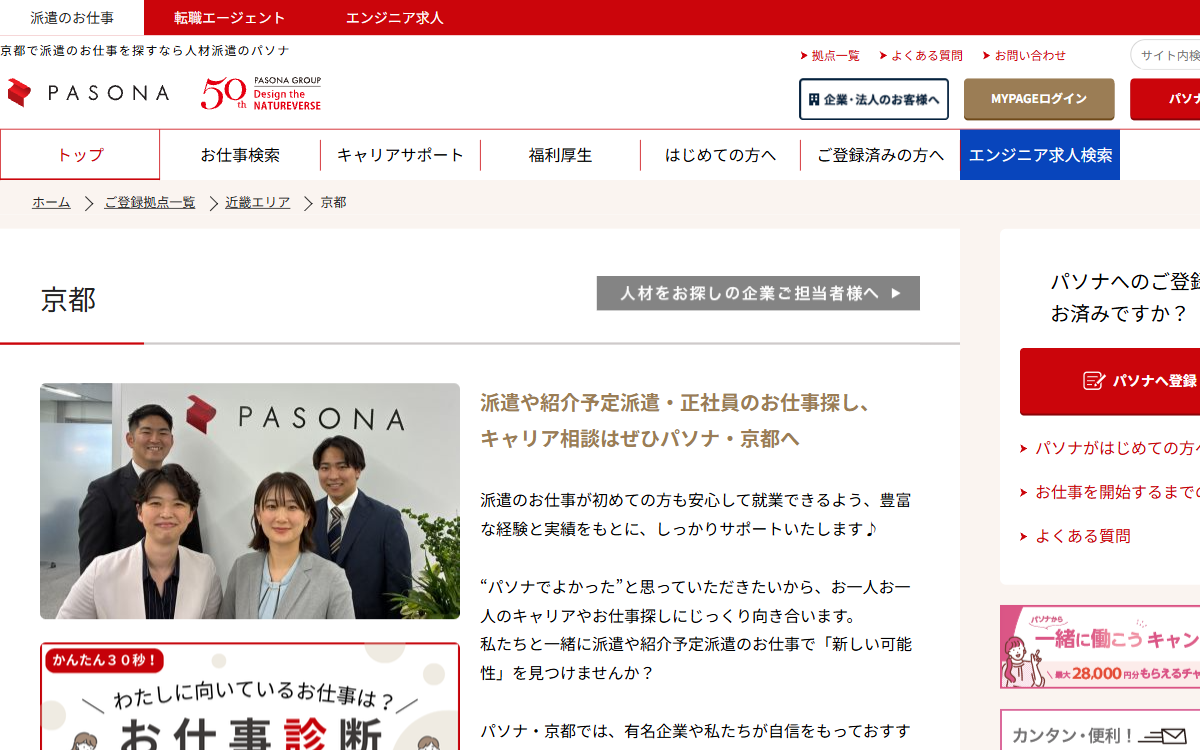This screenshot has width=1200, height=750.
Task: Open ご登録済みの方へ navigation item
Action: [880, 155]
